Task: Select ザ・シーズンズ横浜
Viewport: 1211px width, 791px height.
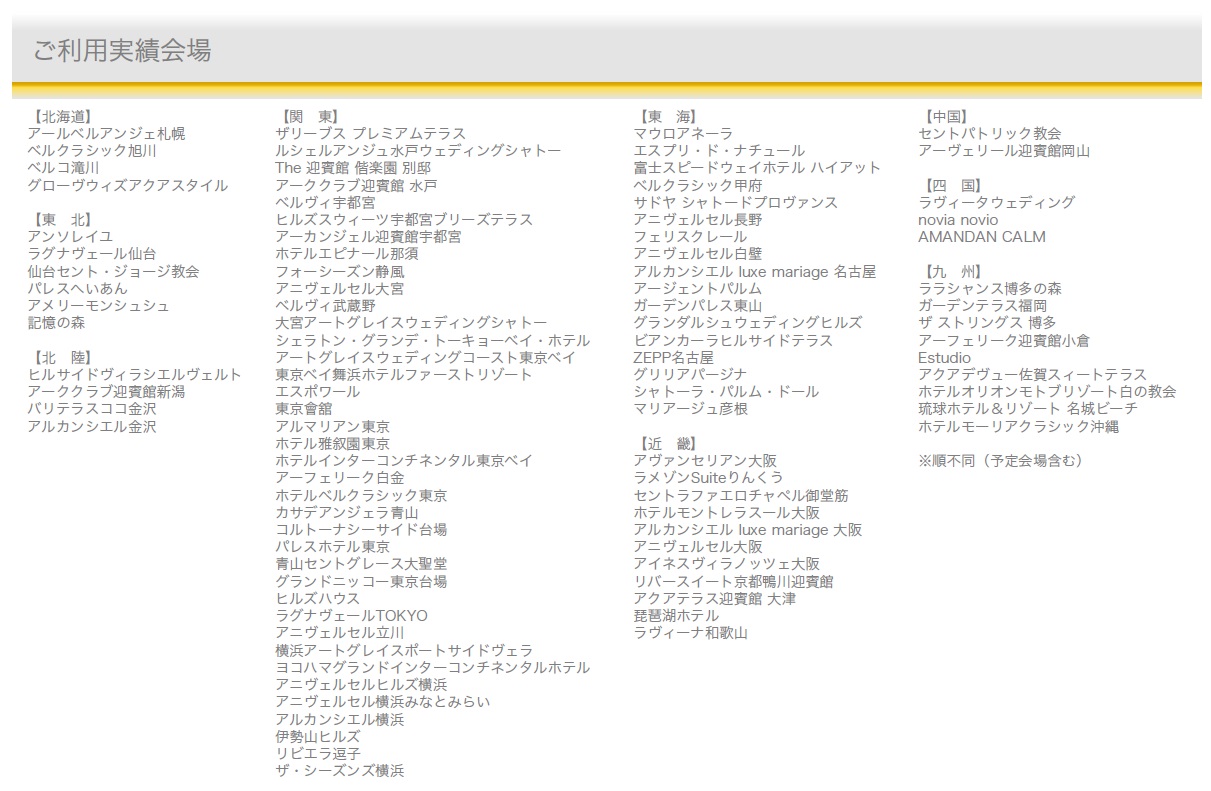Action: 340,770
